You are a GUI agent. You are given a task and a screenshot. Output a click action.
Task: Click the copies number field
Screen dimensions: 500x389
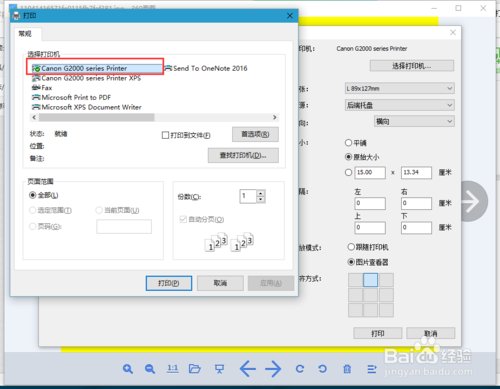(248, 196)
